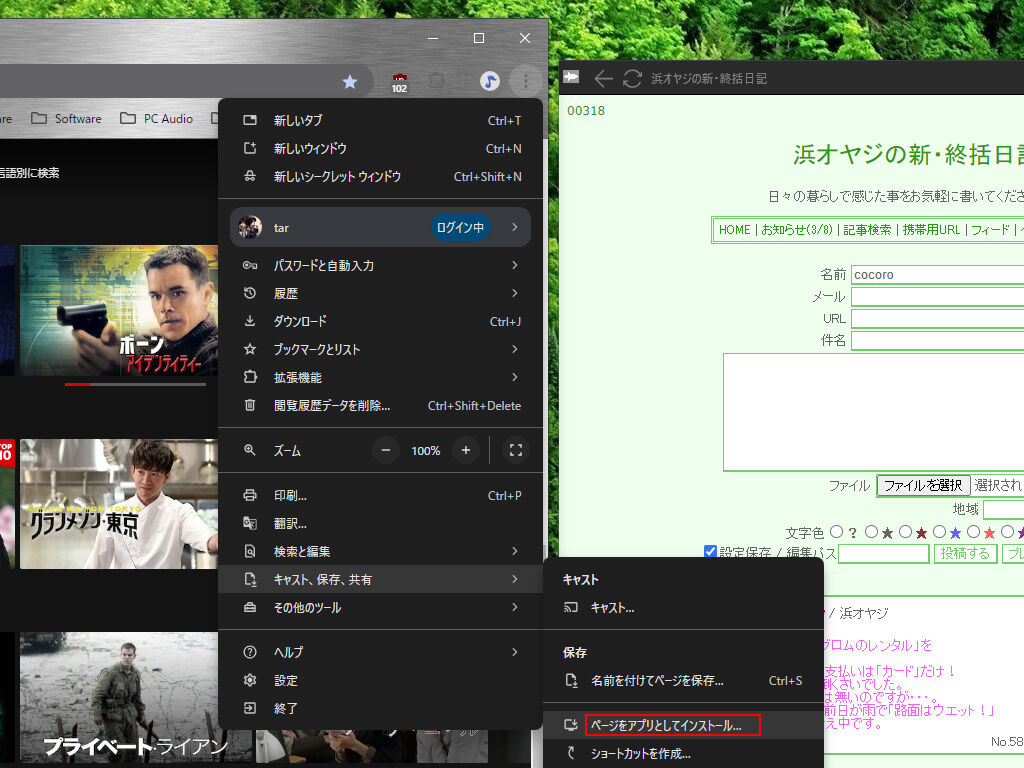
Task: Expand the その他のツール submenu
Action: (380, 607)
